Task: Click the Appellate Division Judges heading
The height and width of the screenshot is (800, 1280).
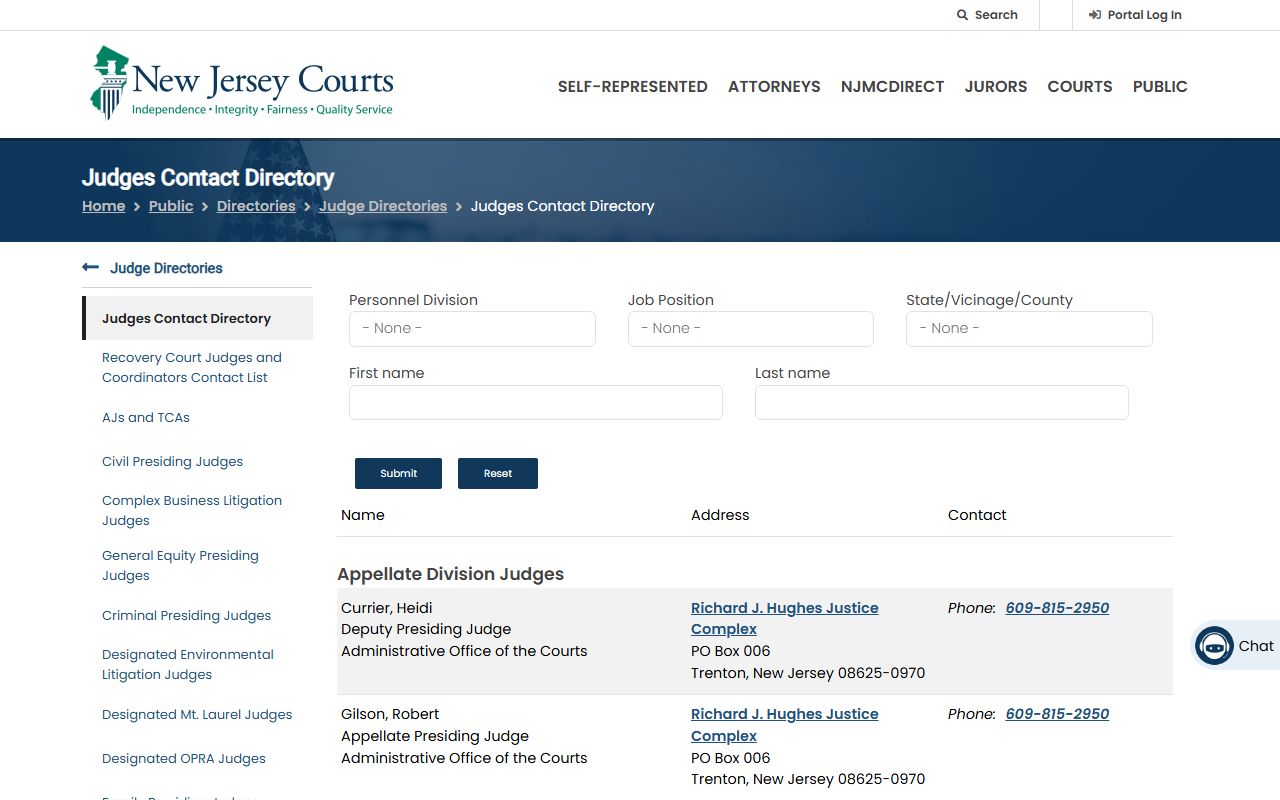Action: (451, 574)
